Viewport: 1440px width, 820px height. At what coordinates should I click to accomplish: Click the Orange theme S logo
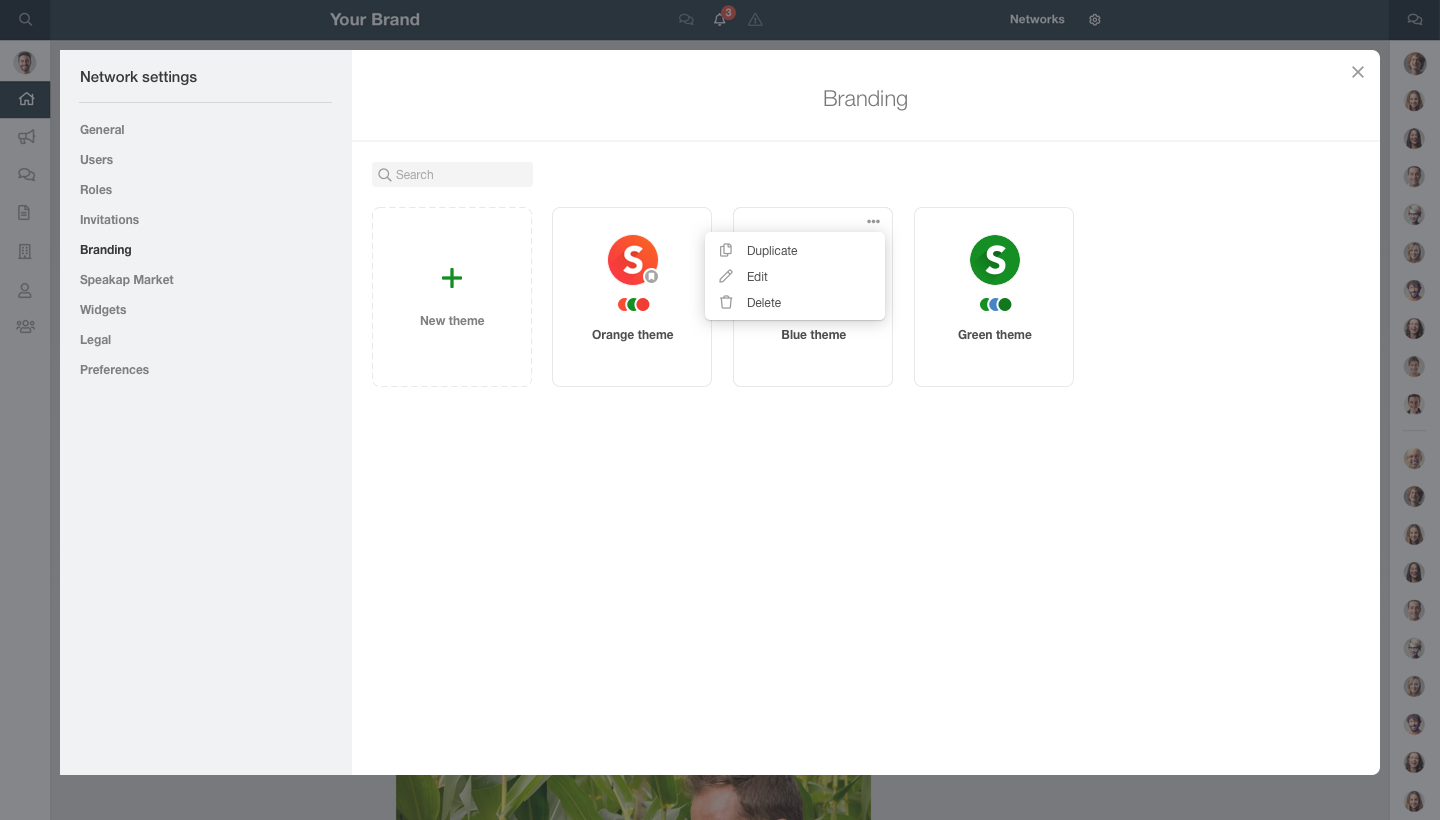click(633, 260)
